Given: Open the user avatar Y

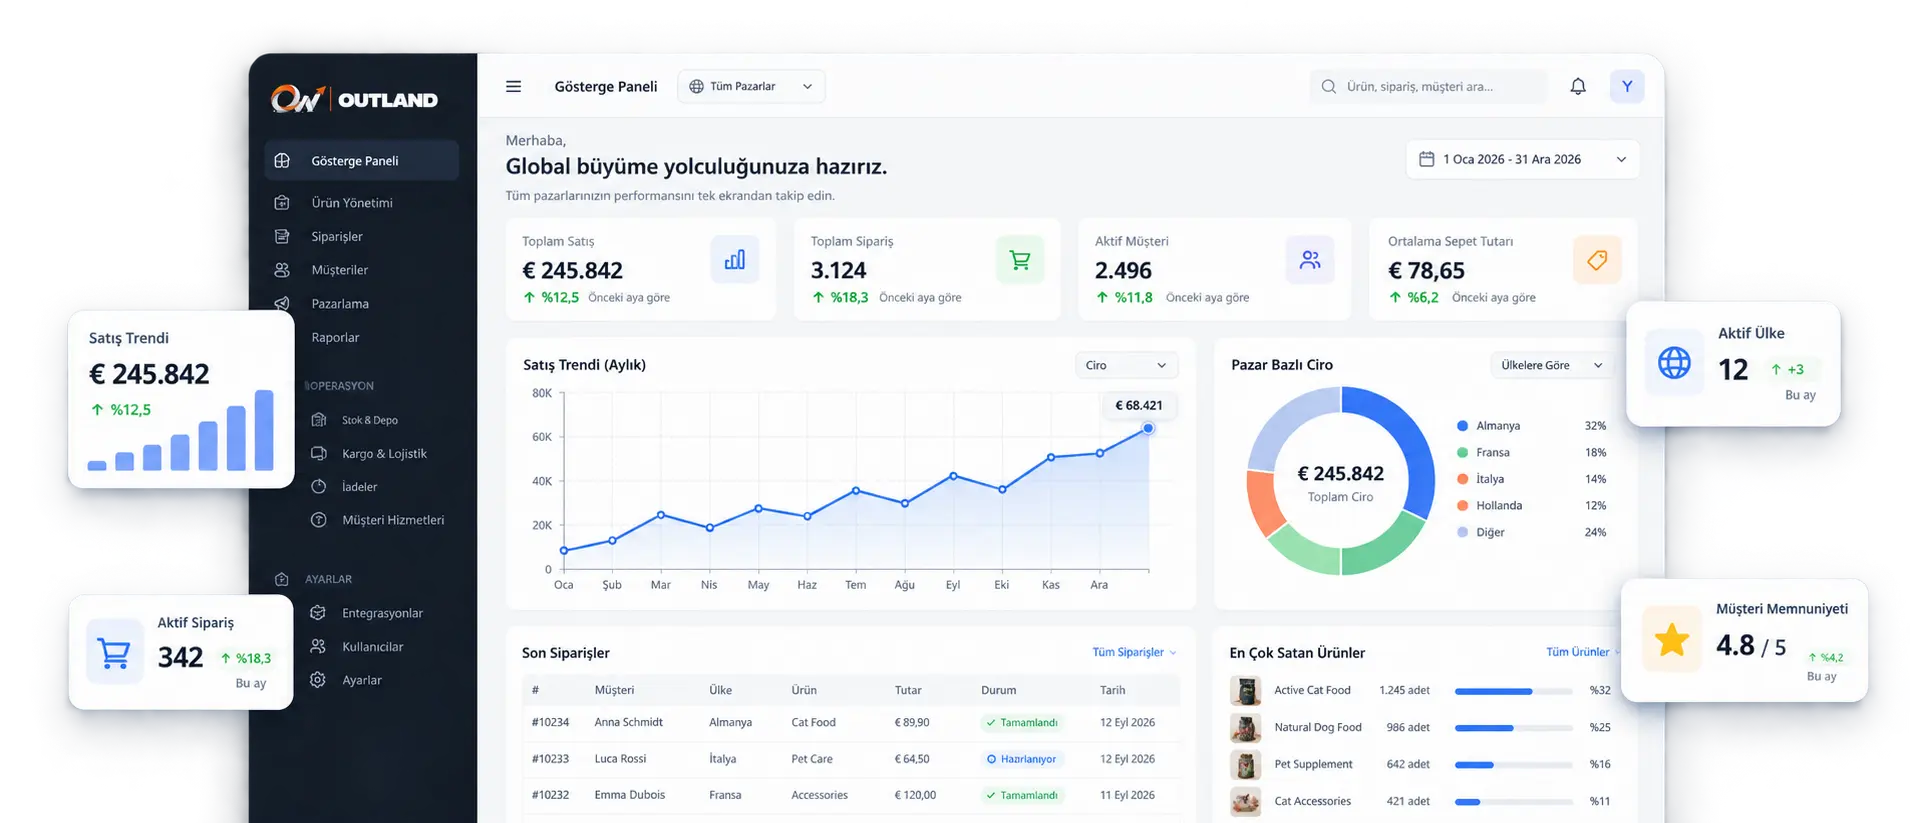Looking at the screenshot, I should pos(1626,86).
